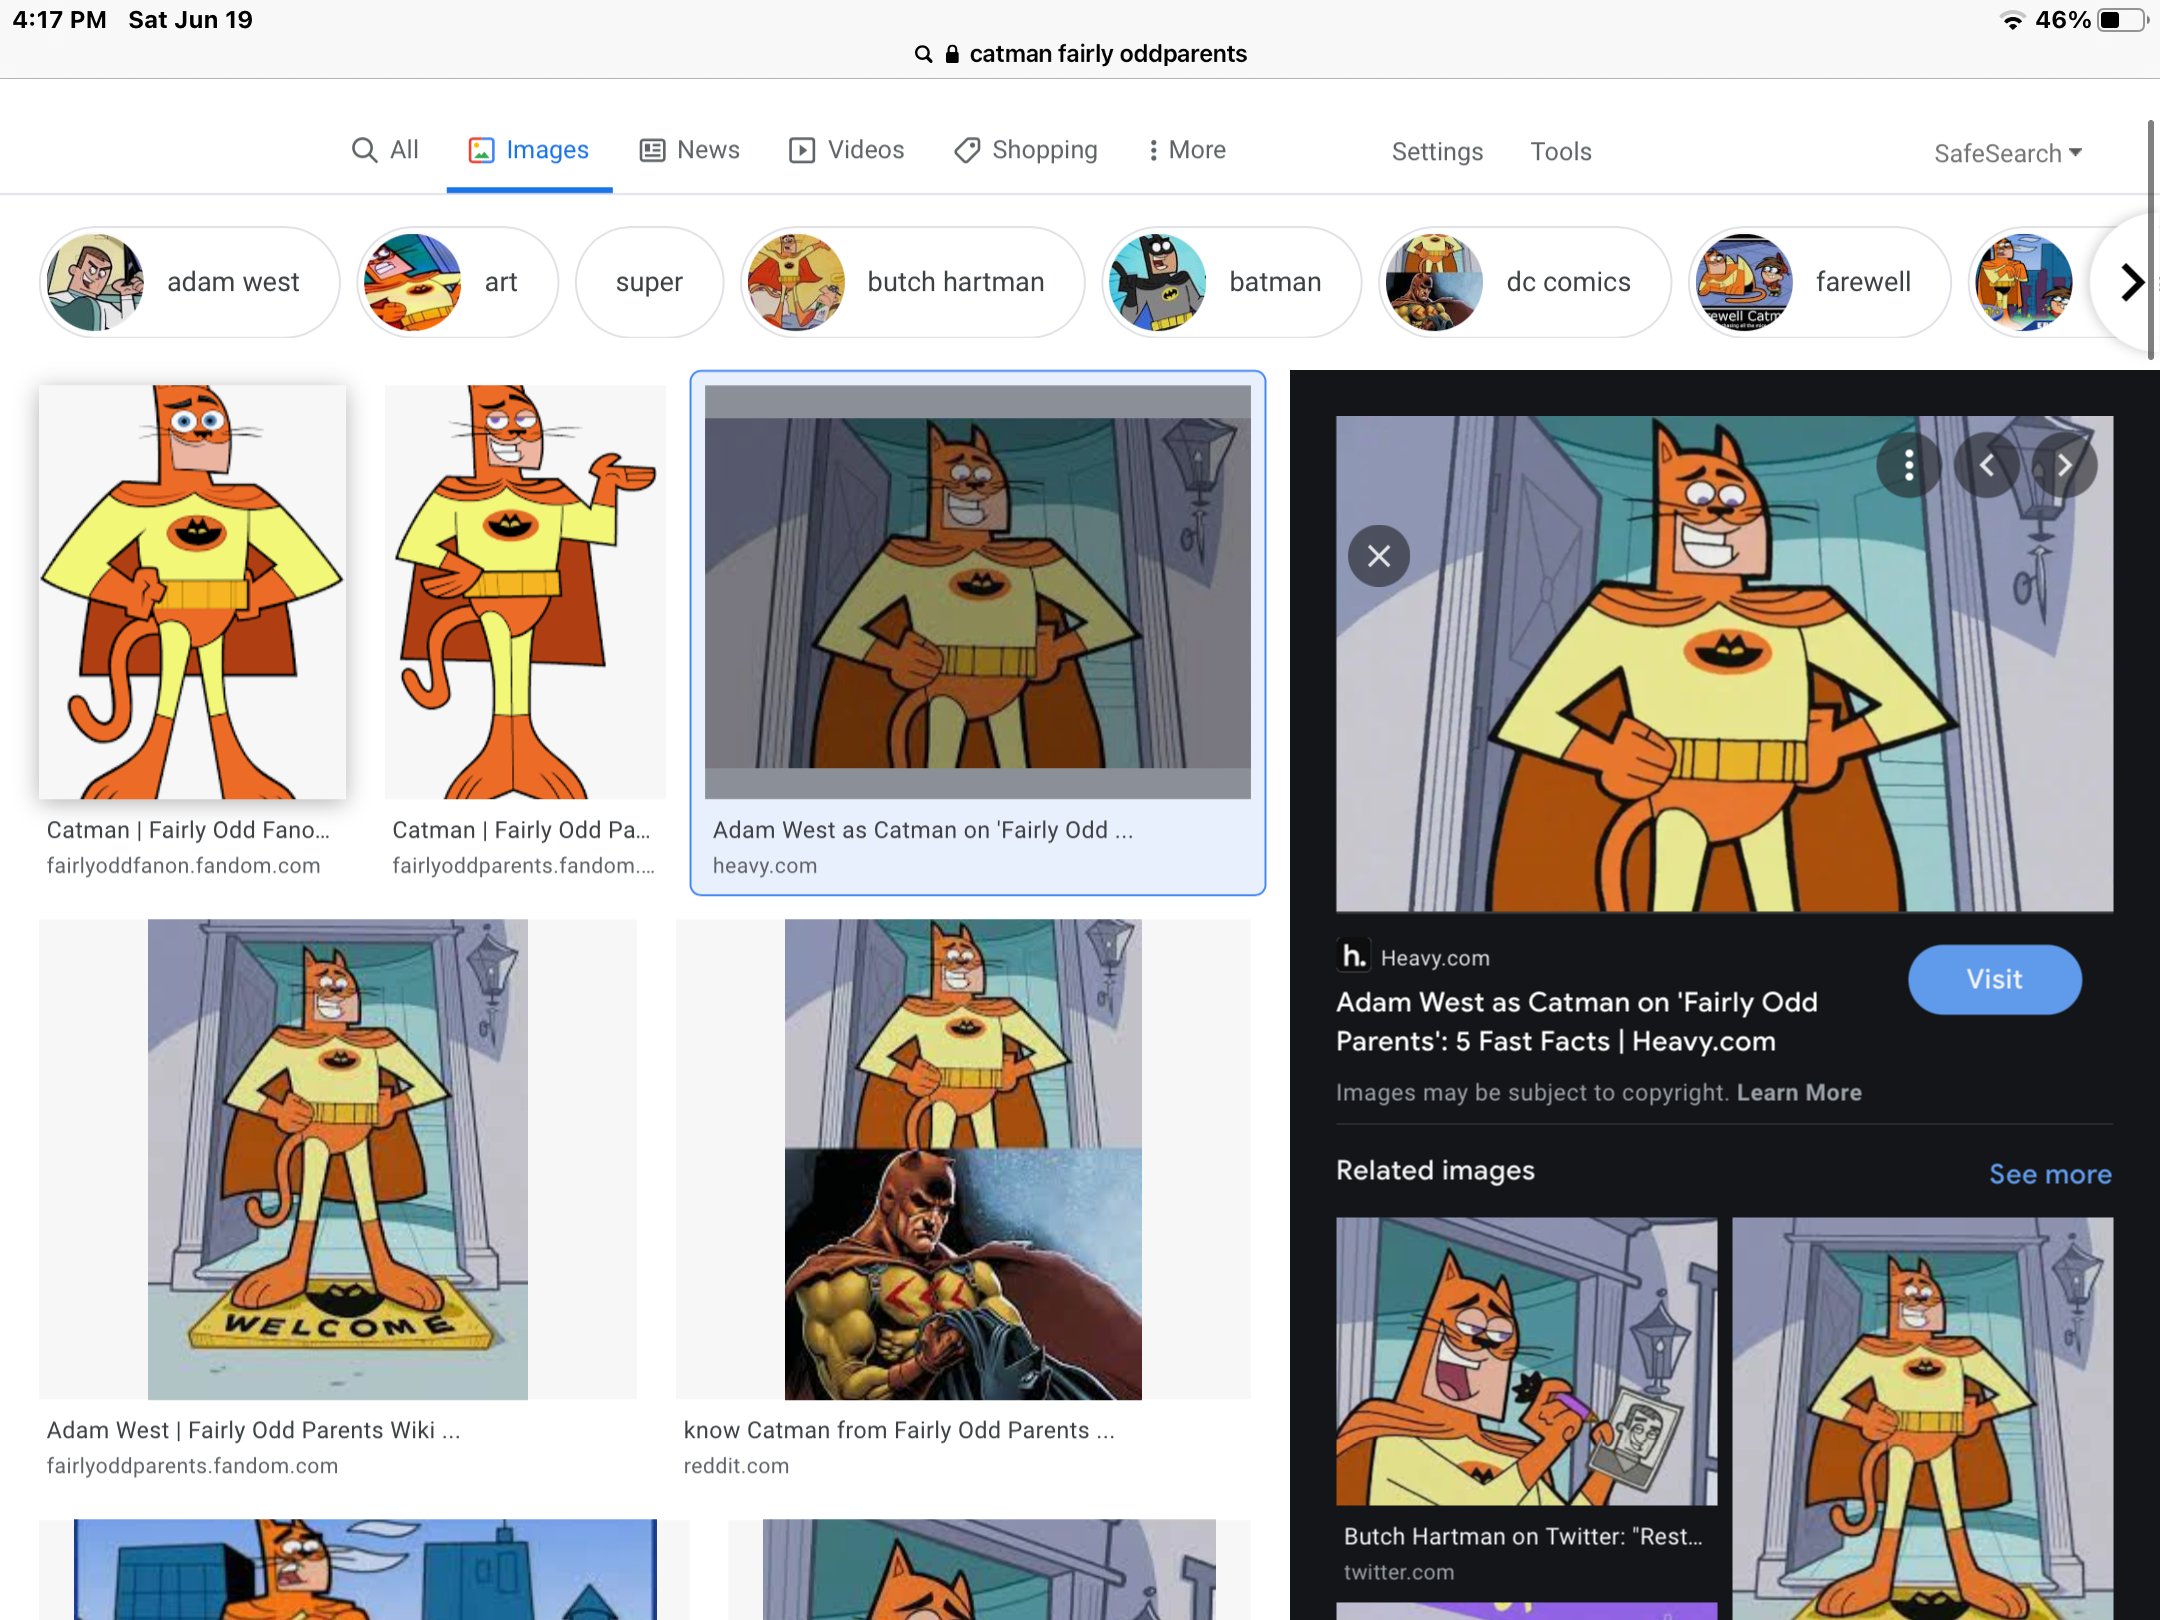Open the preview title 'Adam West as Catman' link
Image resolution: width=2160 pixels, height=1620 pixels.
(1576, 1021)
